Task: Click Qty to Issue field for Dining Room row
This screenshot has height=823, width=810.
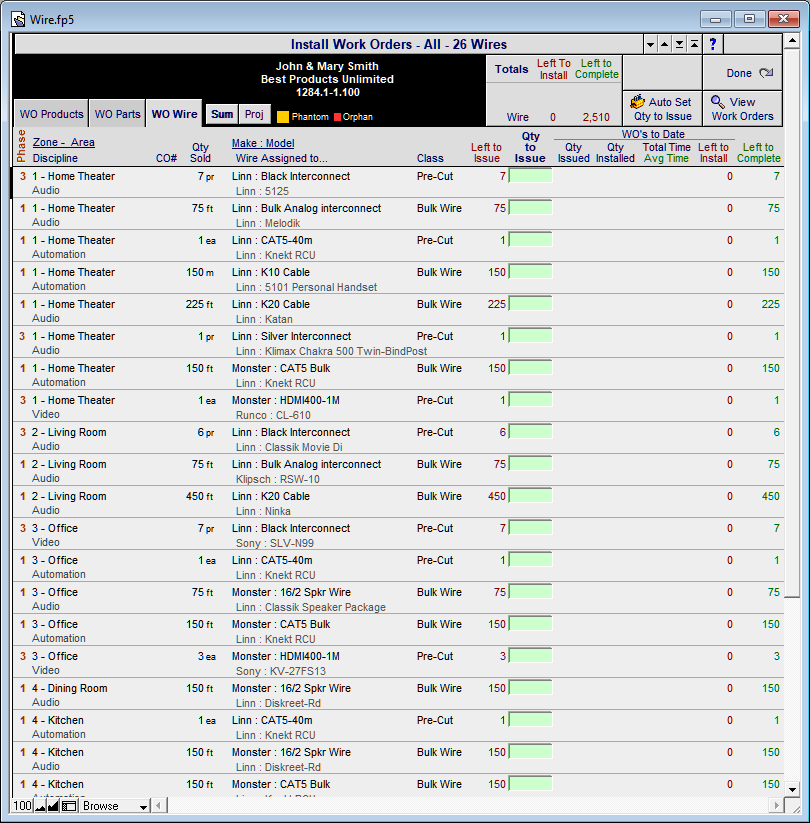Action: (x=530, y=688)
